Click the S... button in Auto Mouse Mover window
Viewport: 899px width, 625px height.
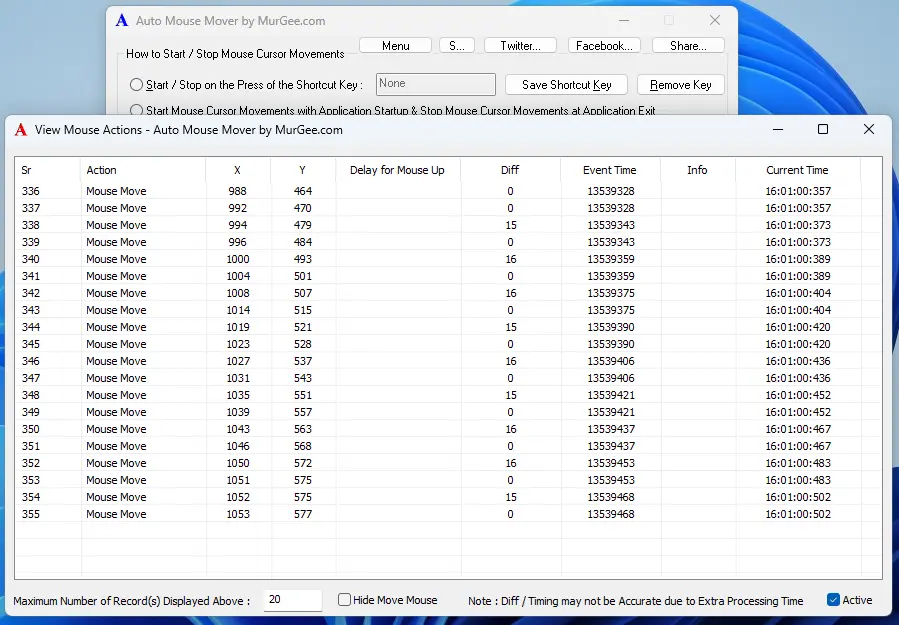point(456,46)
